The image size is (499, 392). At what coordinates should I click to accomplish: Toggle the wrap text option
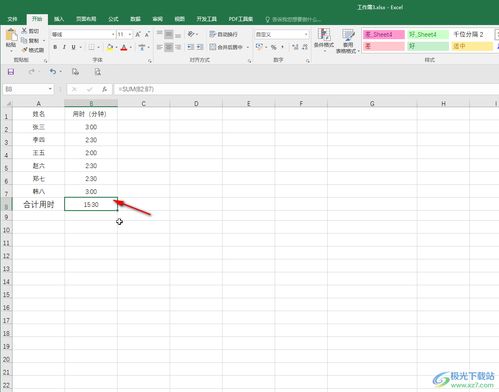(x=224, y=34)
